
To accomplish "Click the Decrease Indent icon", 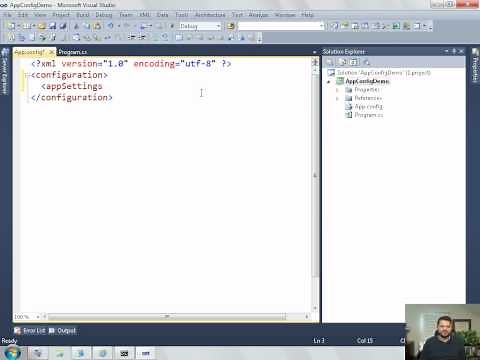I will click(131, 37).
